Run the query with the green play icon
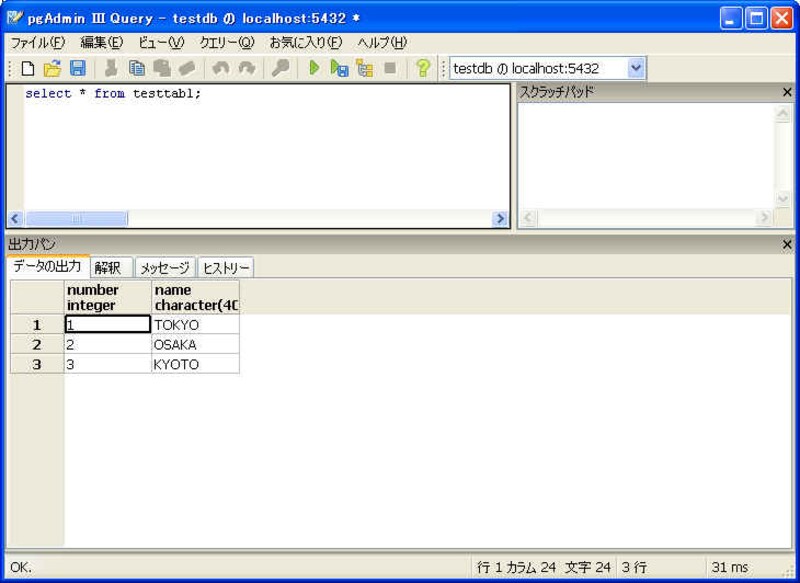 pos(314,69)
